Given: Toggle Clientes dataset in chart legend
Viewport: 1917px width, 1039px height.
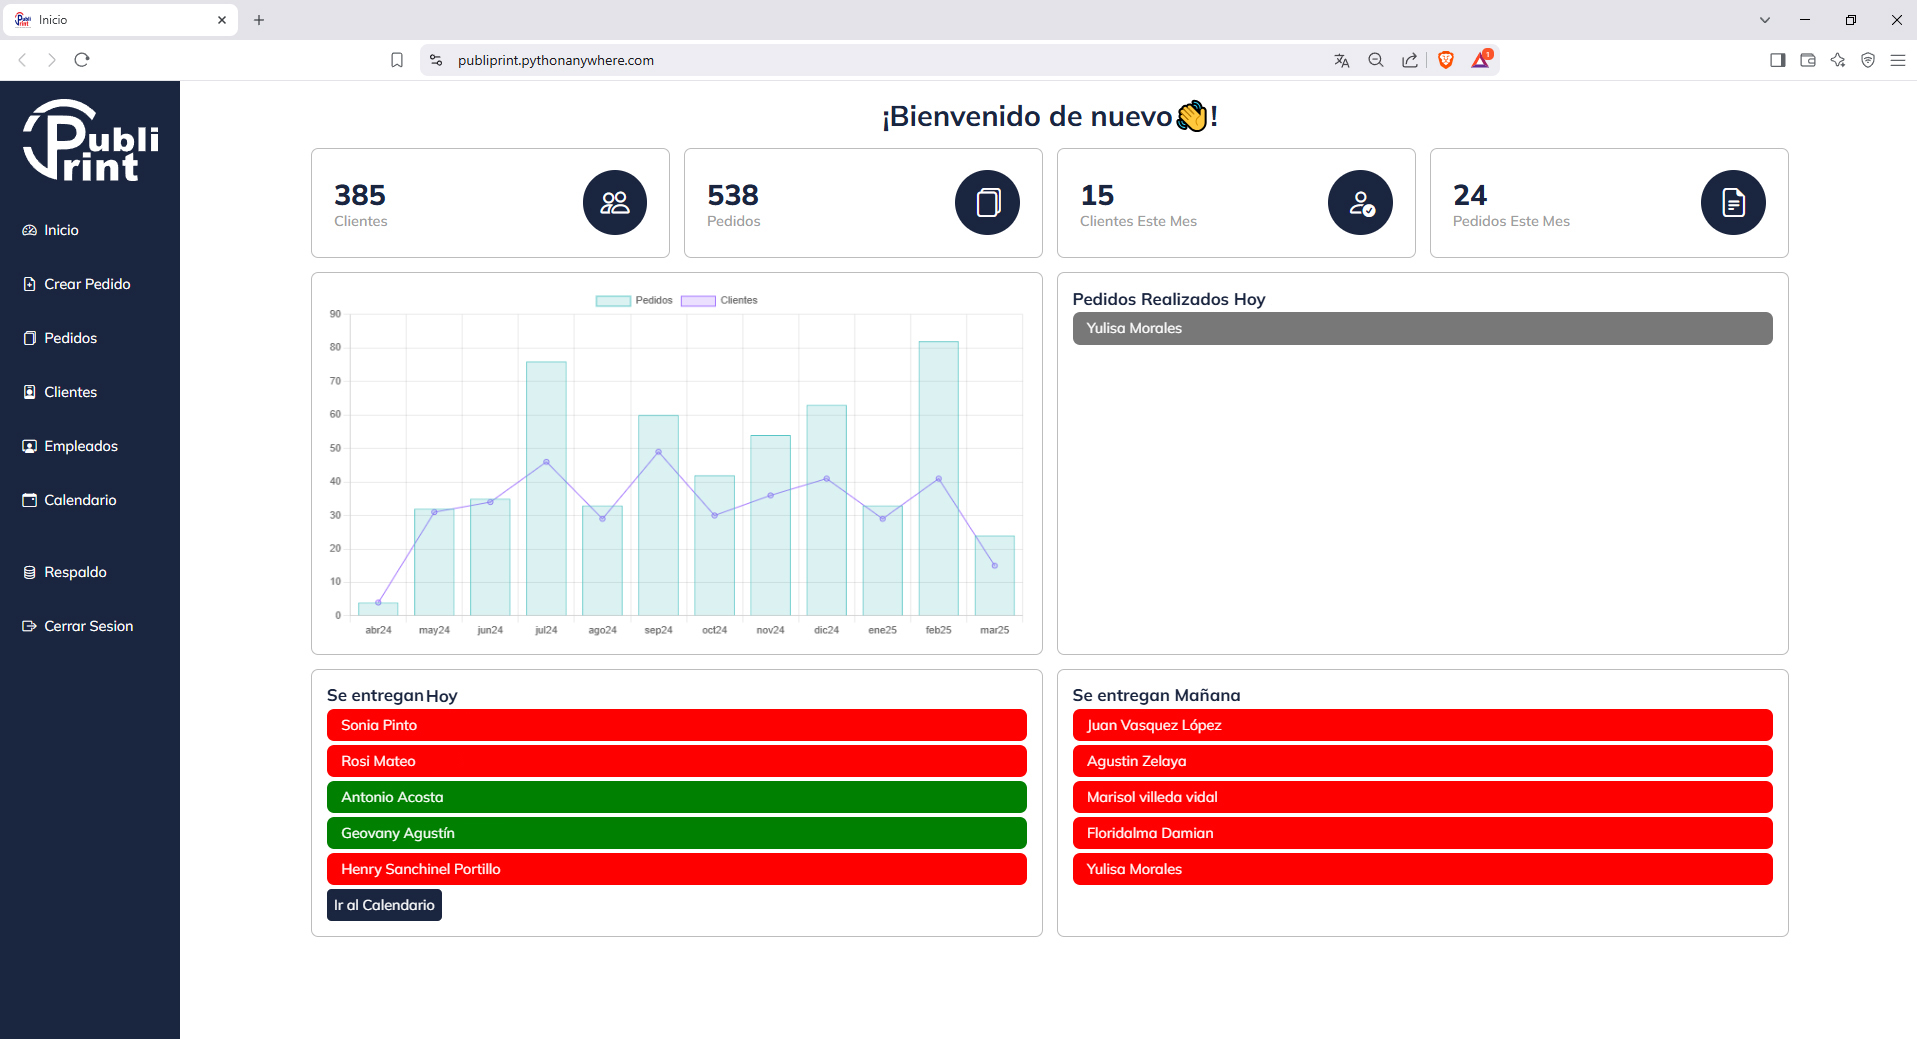Looking at the screenshot, I should point(719,300).
